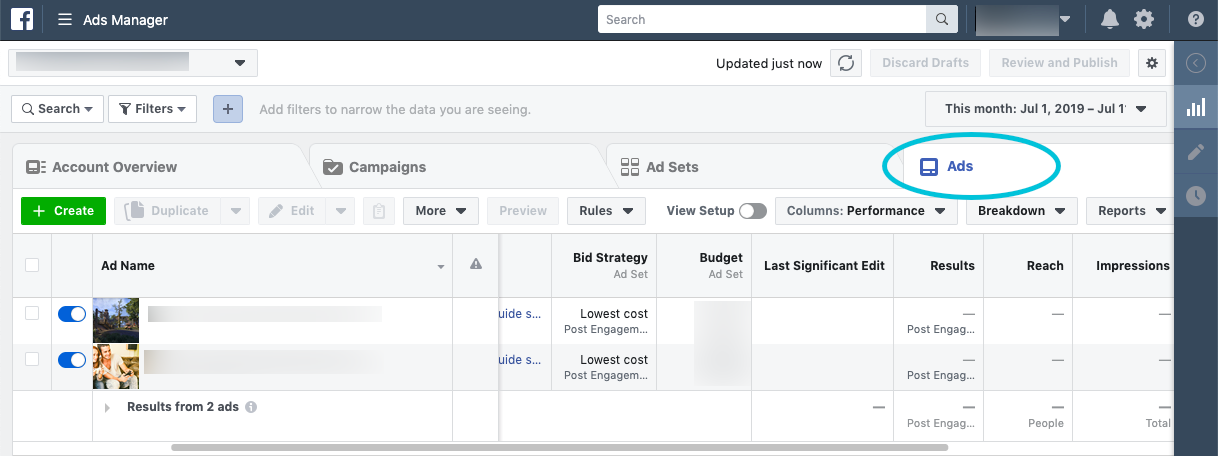
Task: Open the charts icon in right sidebar
Action: pyautogui.click(x=1195, y=108)
